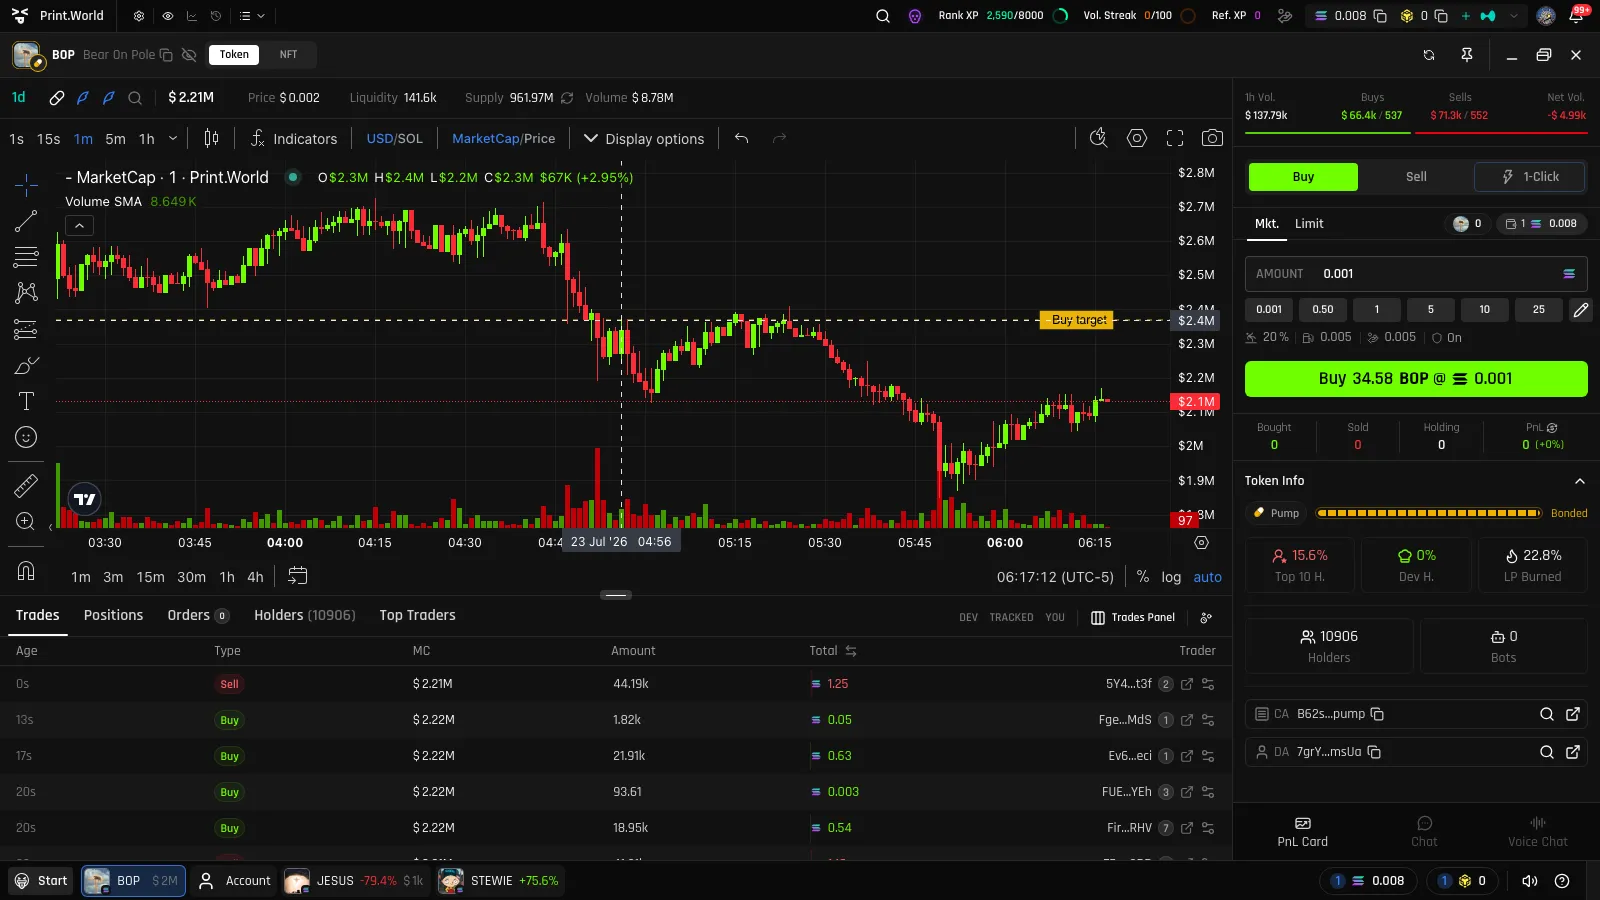Select the 5m chart interval
The image size is (1600, 900).
(x=116, y=138)
